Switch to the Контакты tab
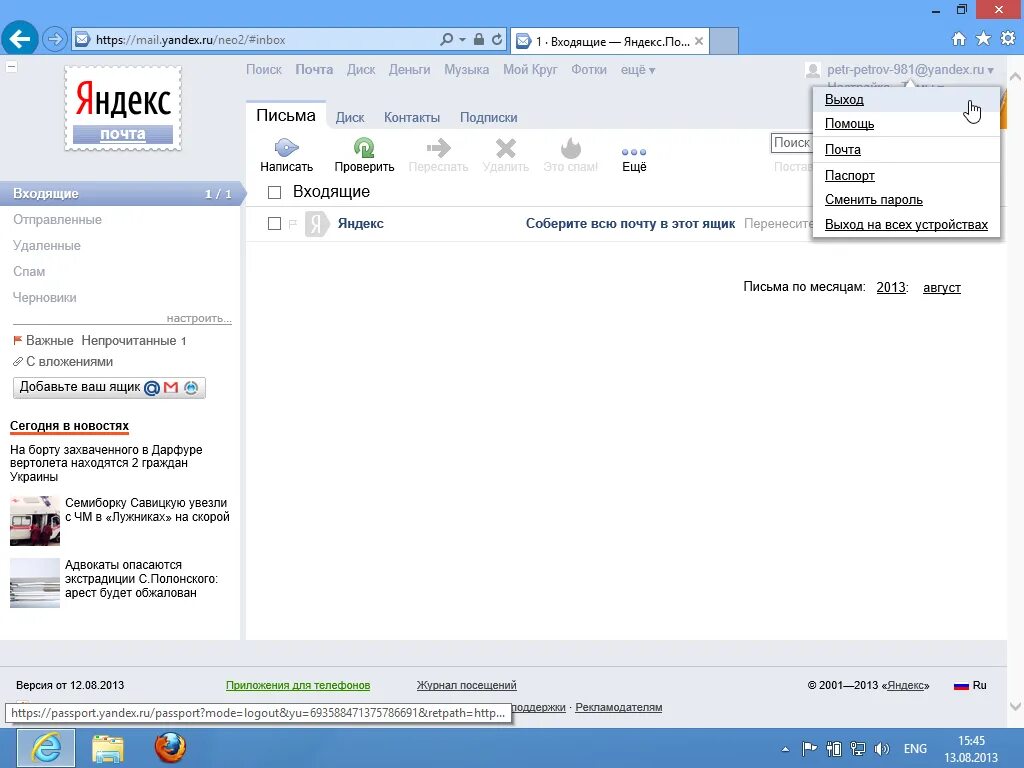1024x768 pixels. click(x=412, y=118)
